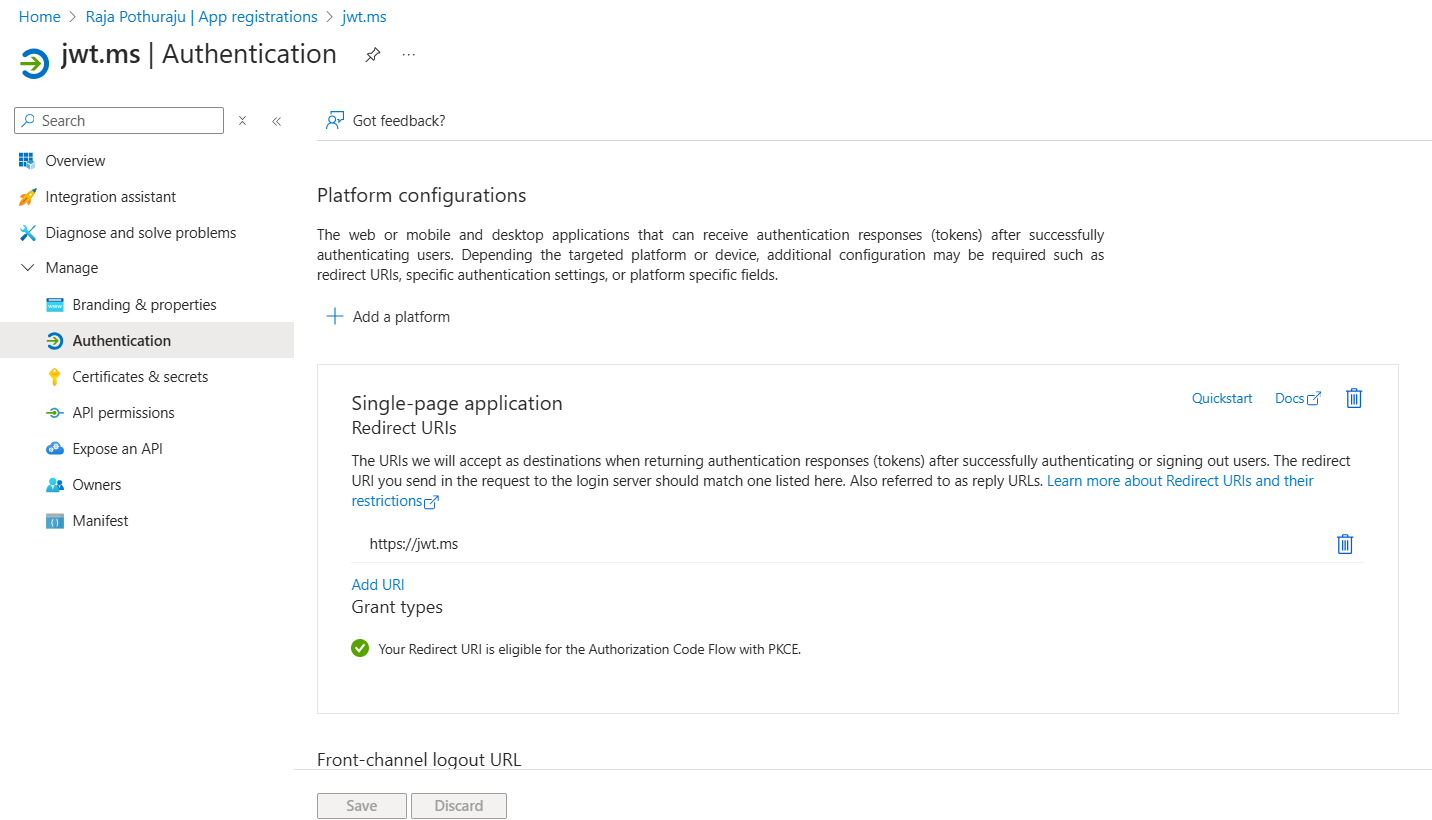Open Branding & properties settings
The height and width of the screenshot is (820, 1432).
[x=146, y=304]
